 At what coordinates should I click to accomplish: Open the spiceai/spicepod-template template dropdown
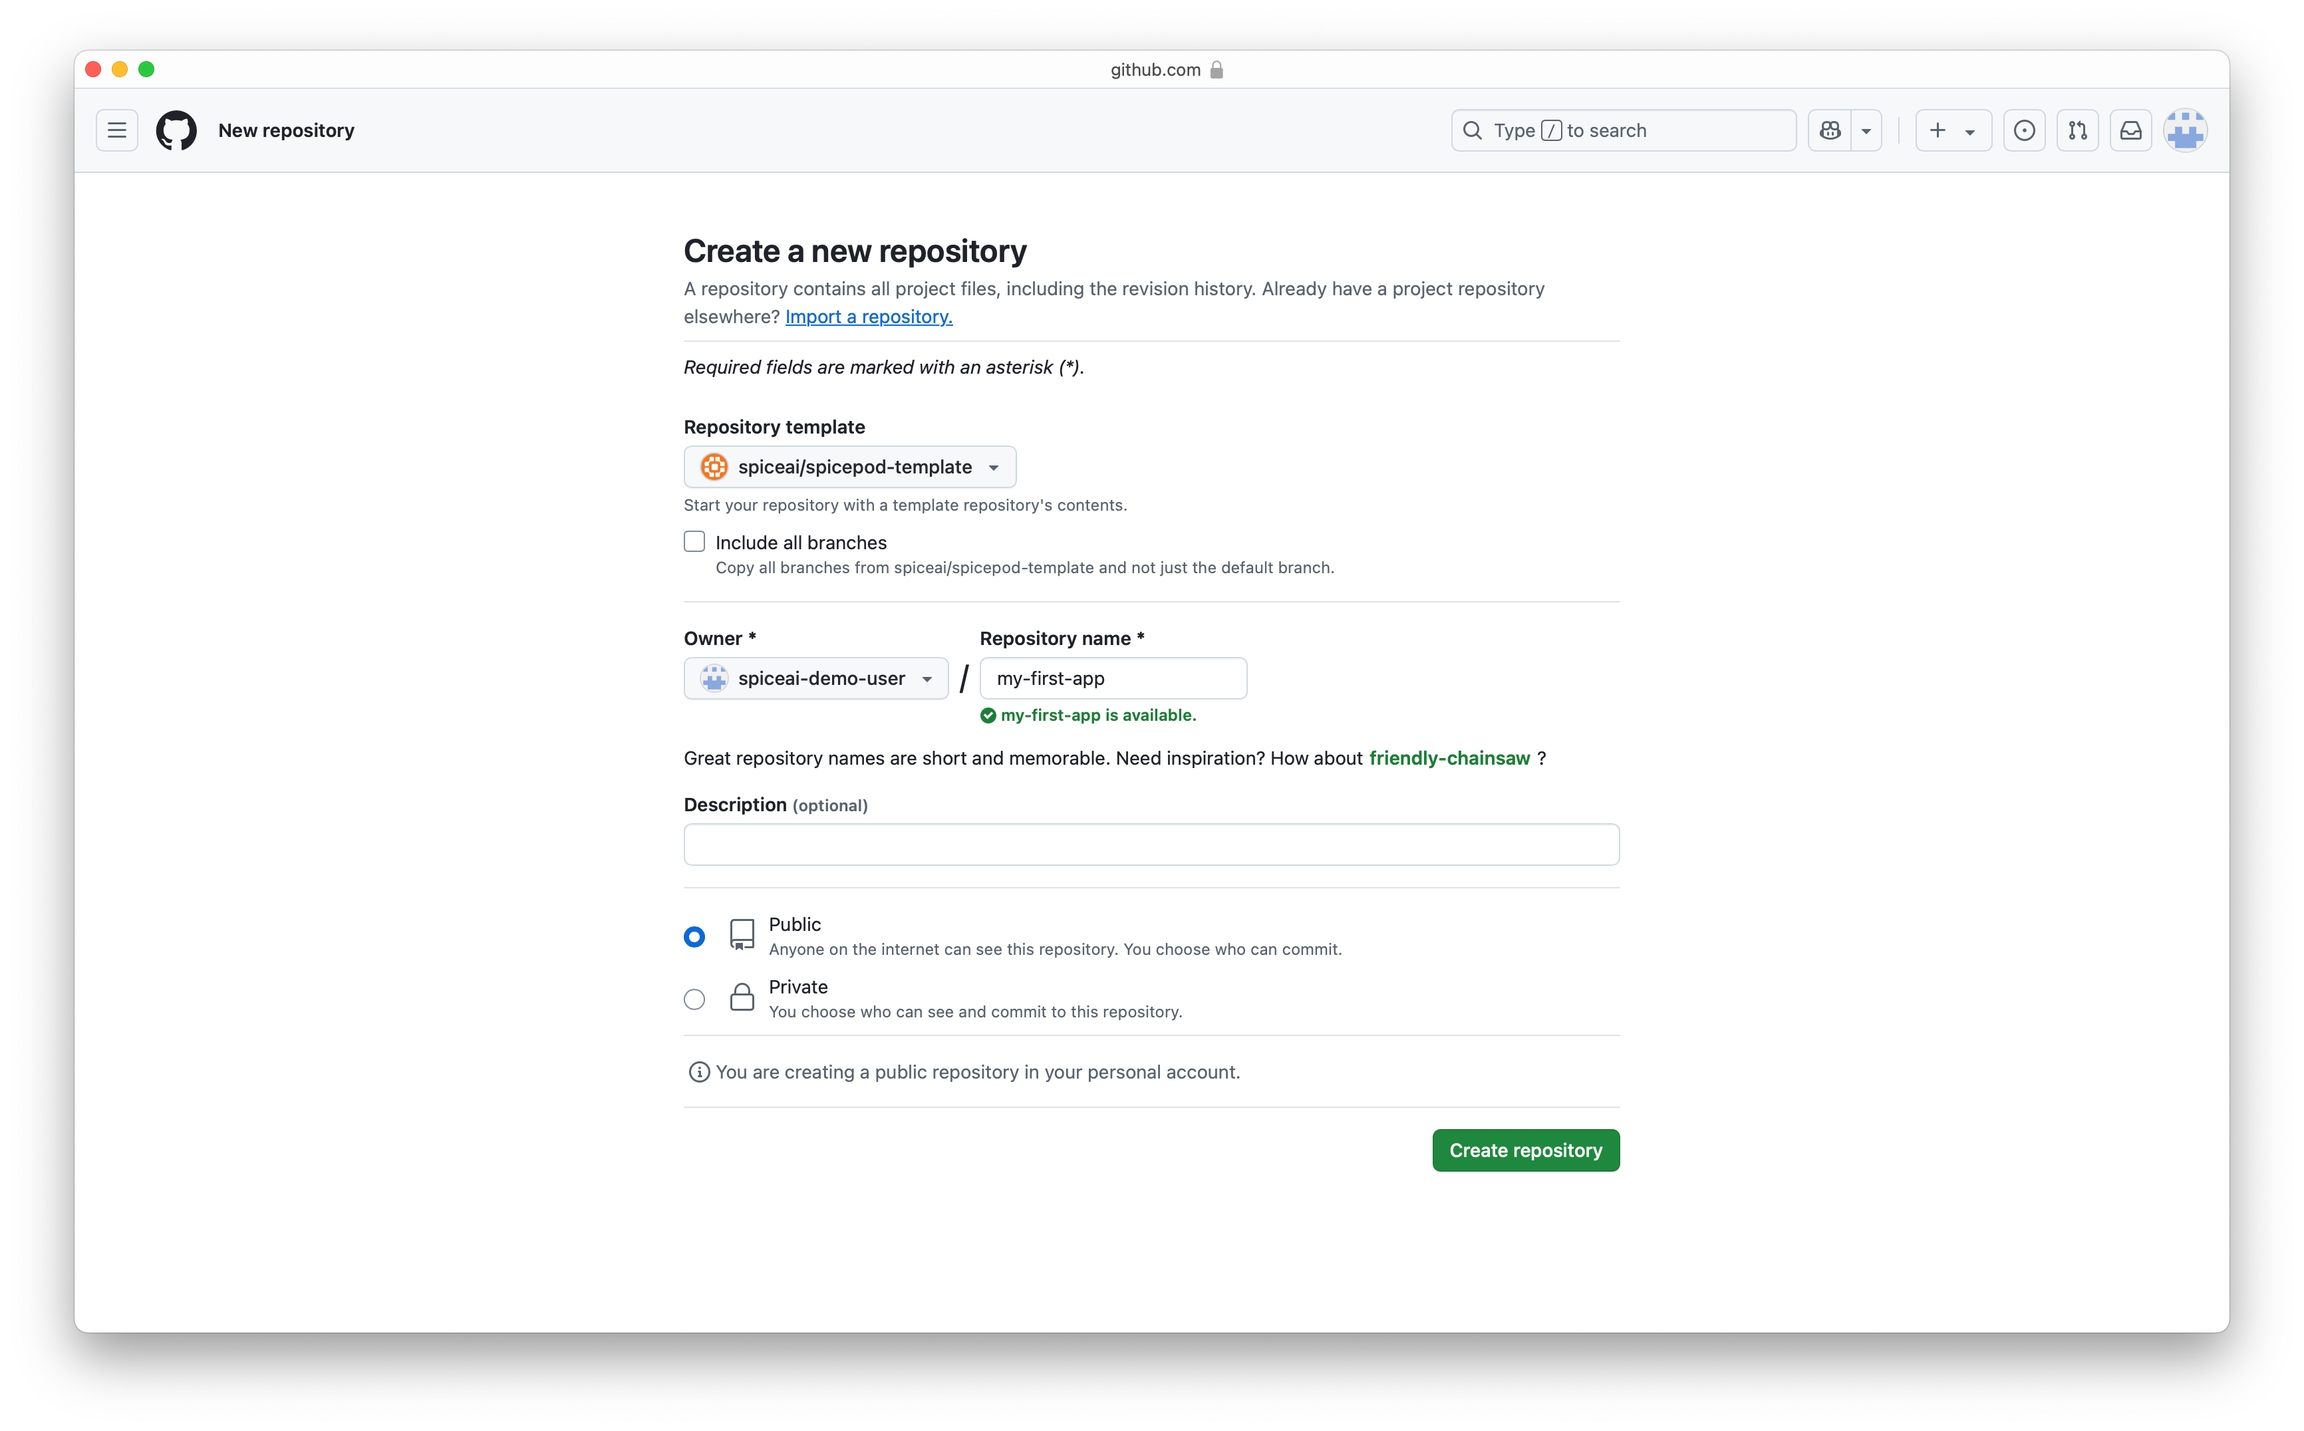coord(850,467)
